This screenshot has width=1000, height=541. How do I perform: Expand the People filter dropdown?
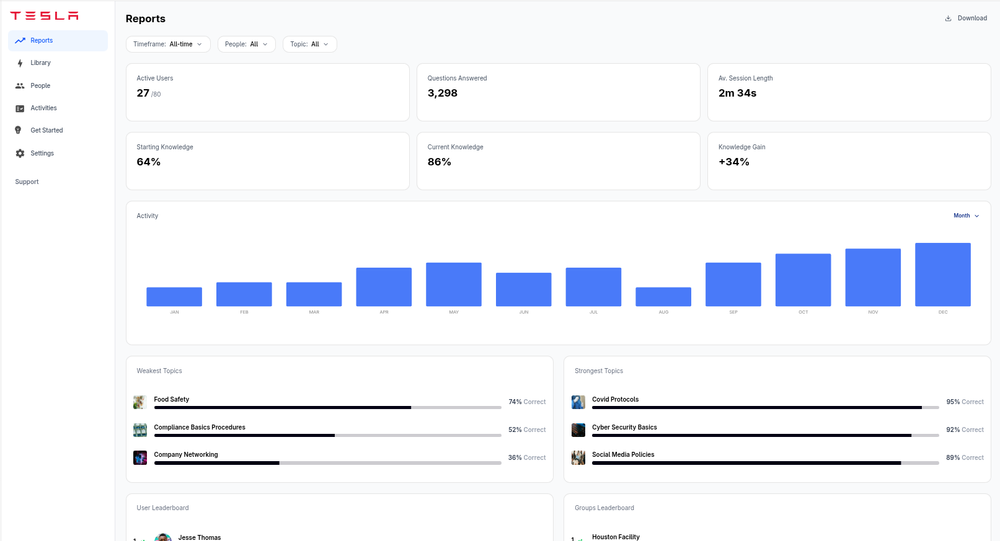[246, 44]
